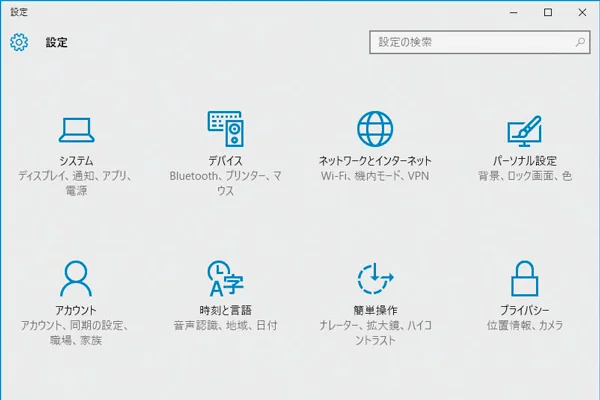Open the プライバシー padlock icon
The width and height of the screenshot is (600, 400).
click(x=525, y=278)
